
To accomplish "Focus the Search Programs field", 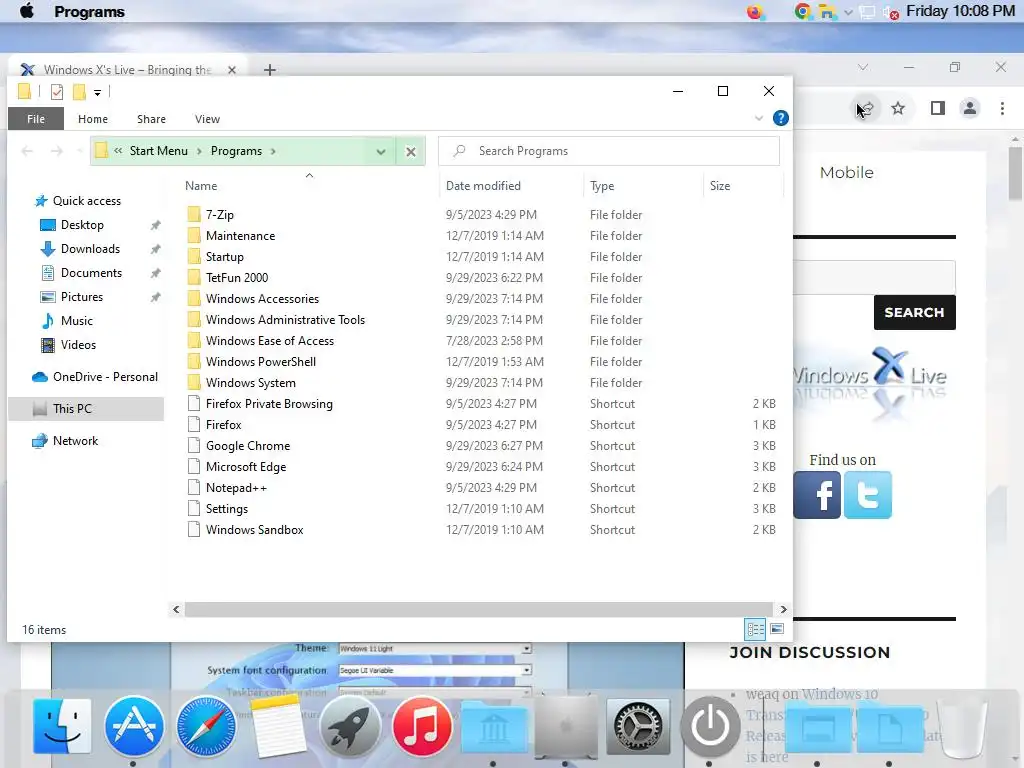I will pos(609,152).
